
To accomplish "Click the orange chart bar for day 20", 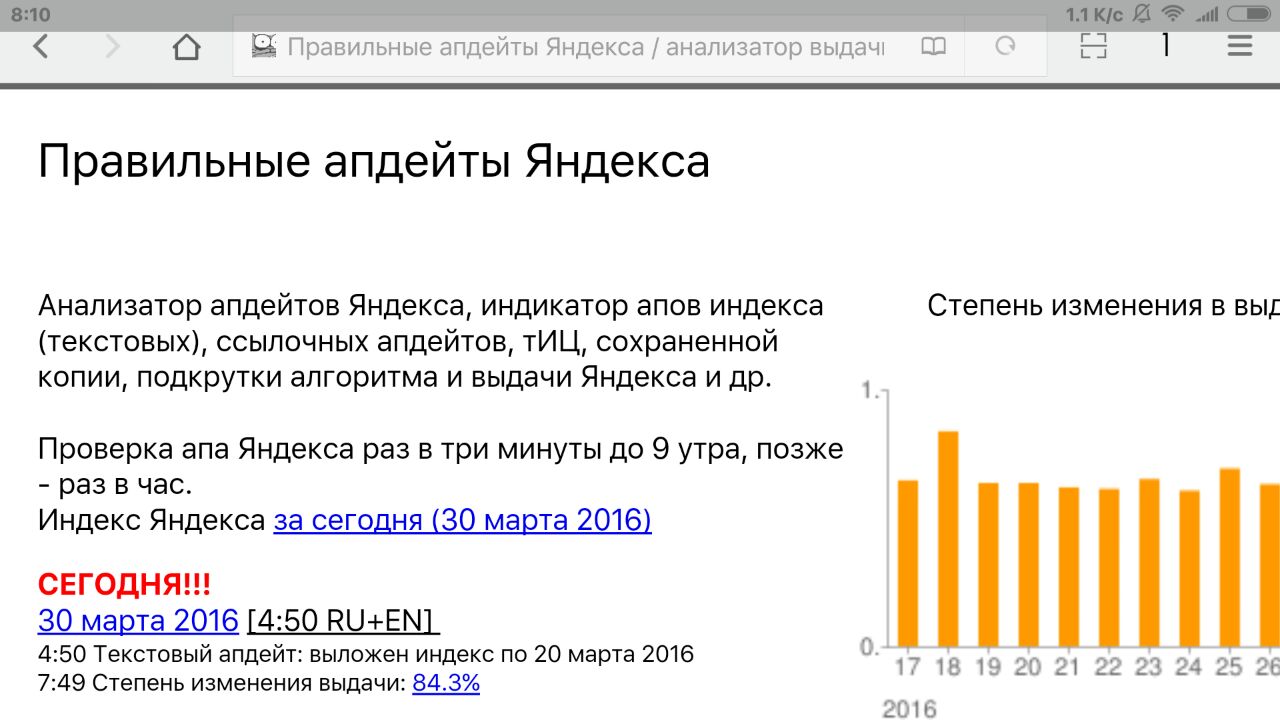I will tap(1028, 564).
